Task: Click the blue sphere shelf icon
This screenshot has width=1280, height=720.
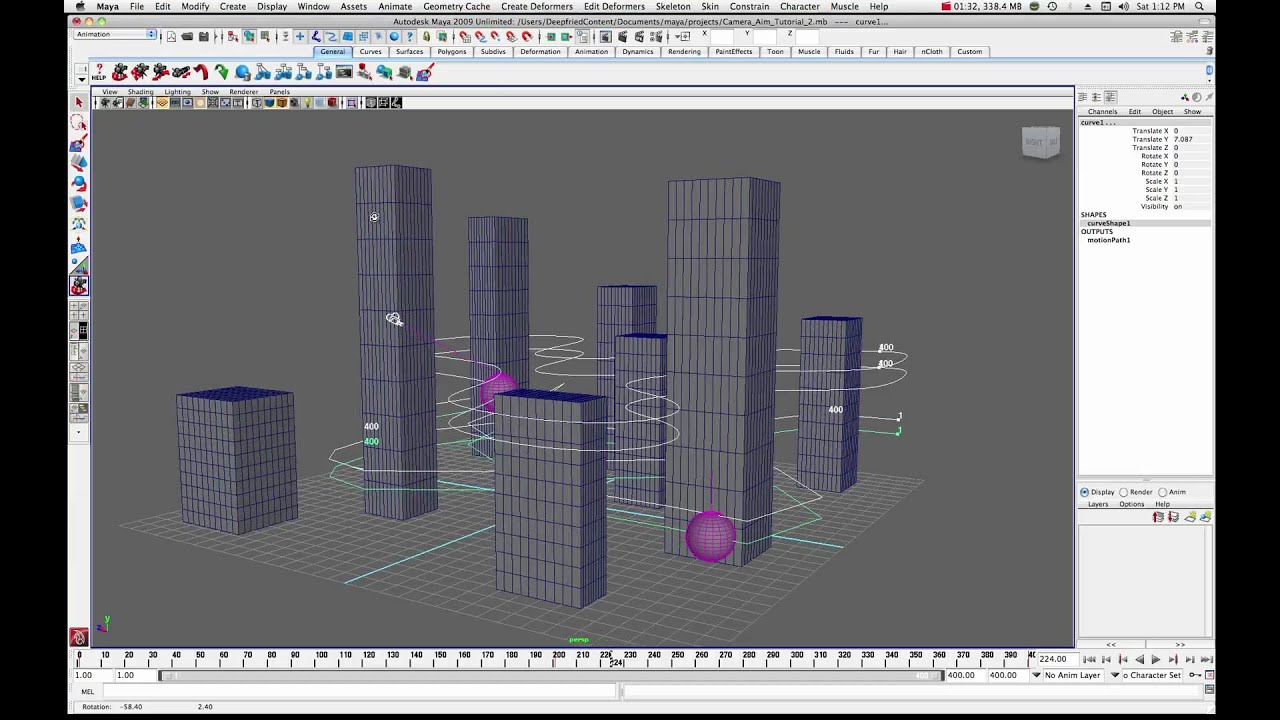Action: 242,72
